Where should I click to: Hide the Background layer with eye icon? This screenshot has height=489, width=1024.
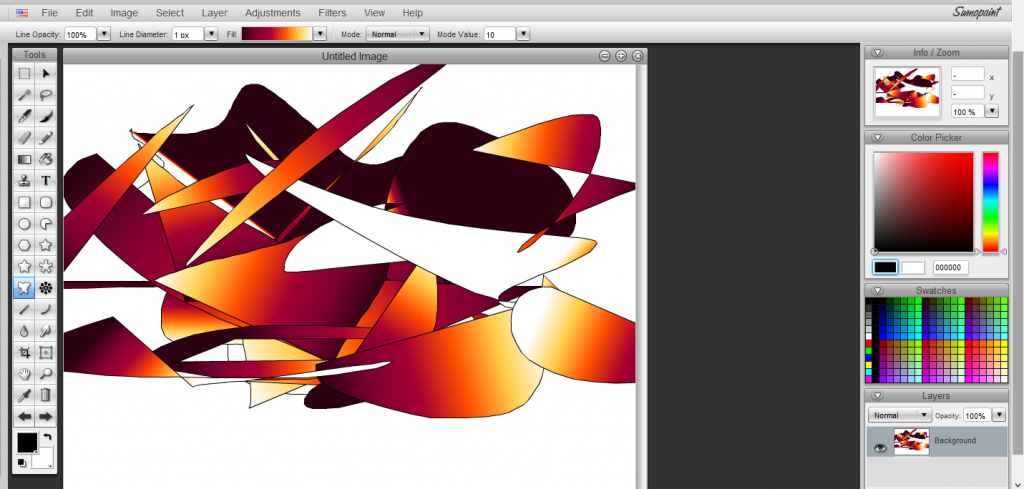(x=880, y=448)
